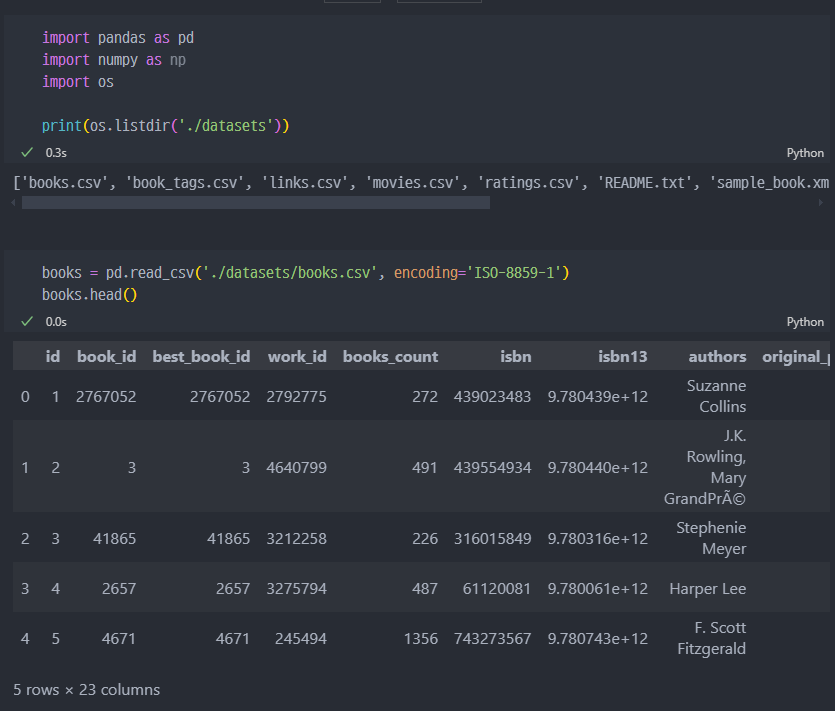Viewport: 835px width, 711px height.
Task: Click the isbn value 61120081
Action: point(497,589)
